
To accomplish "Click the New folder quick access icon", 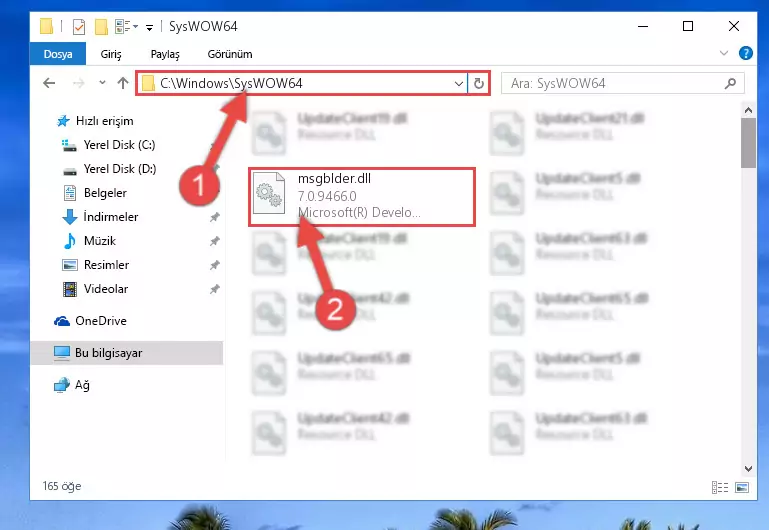I will [101, 26].
